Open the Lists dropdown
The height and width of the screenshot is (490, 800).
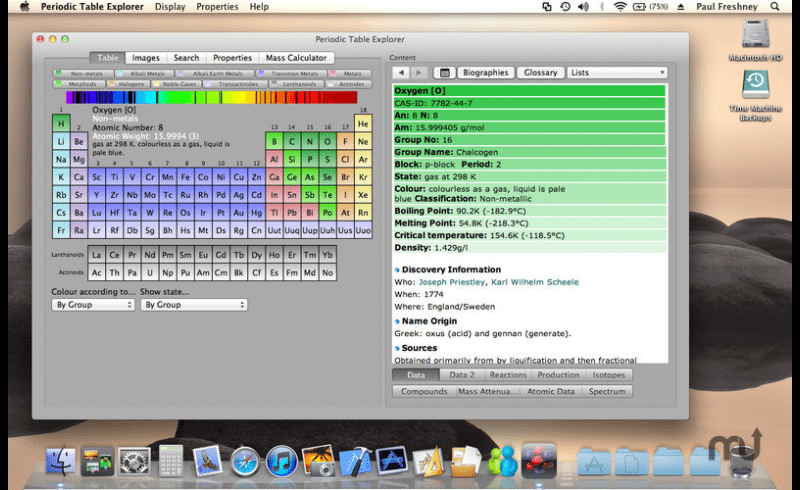tap(617, 72)
